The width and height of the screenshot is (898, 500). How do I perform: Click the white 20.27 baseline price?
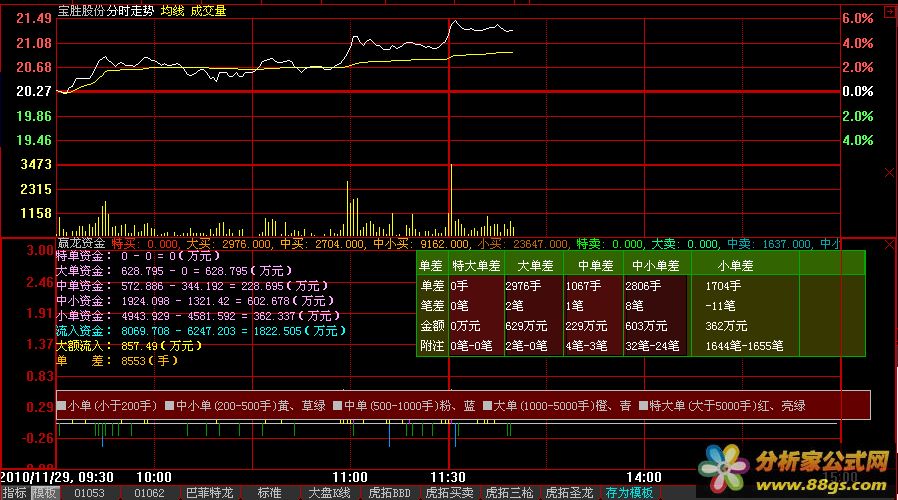point(34,91)
